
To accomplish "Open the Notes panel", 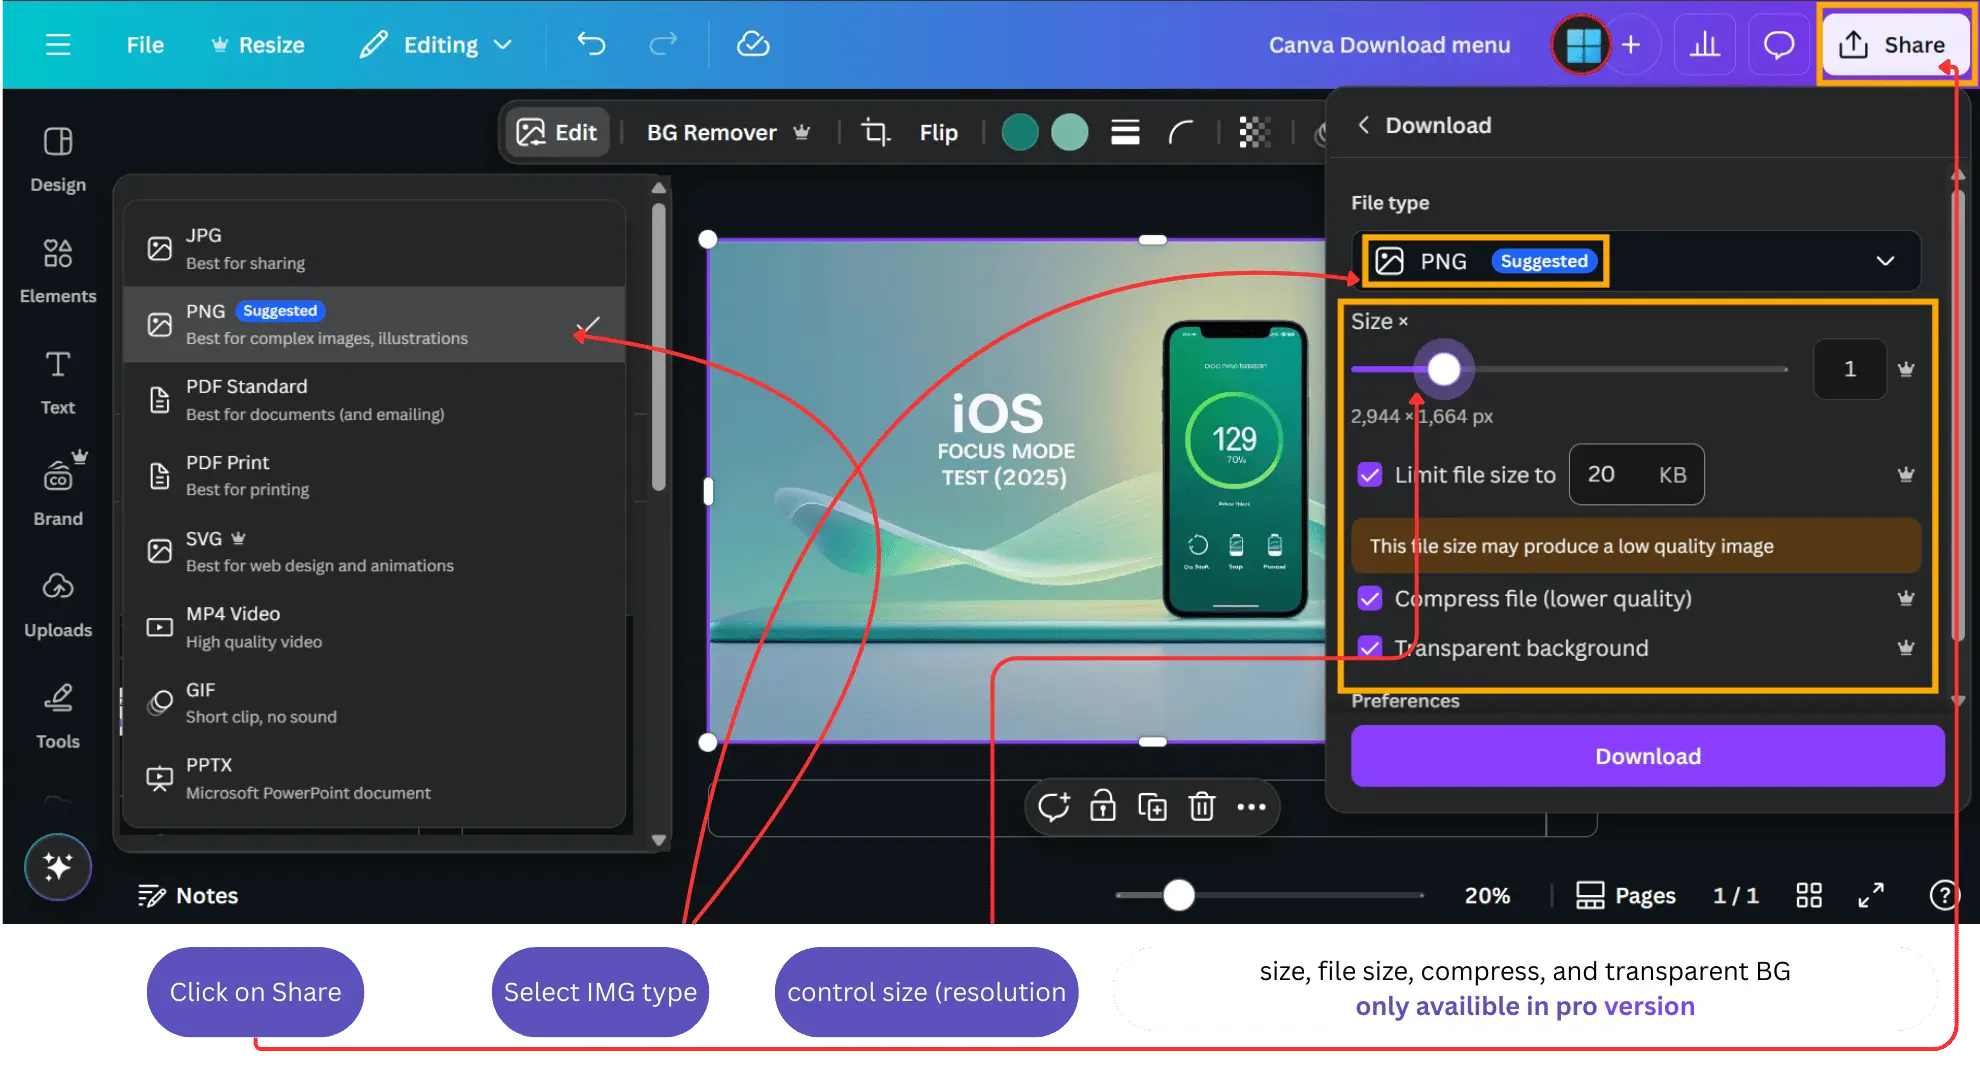I will coord(188,895).
